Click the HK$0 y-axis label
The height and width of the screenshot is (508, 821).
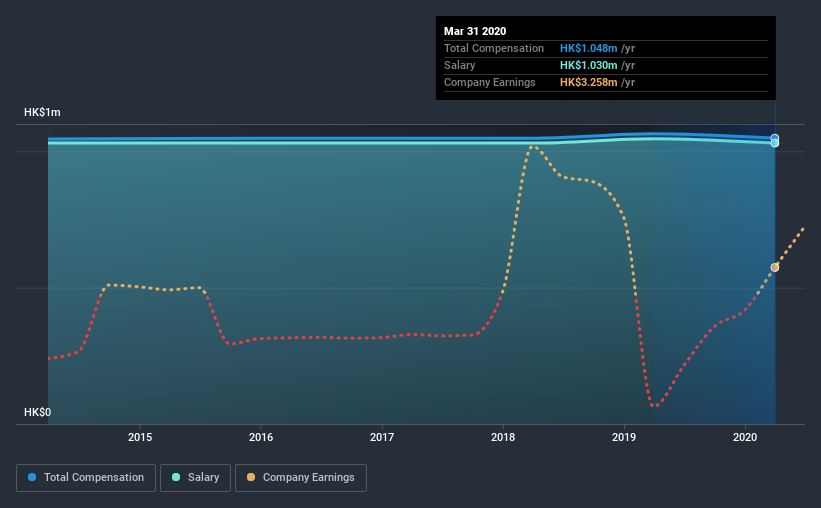coord(37,412)
